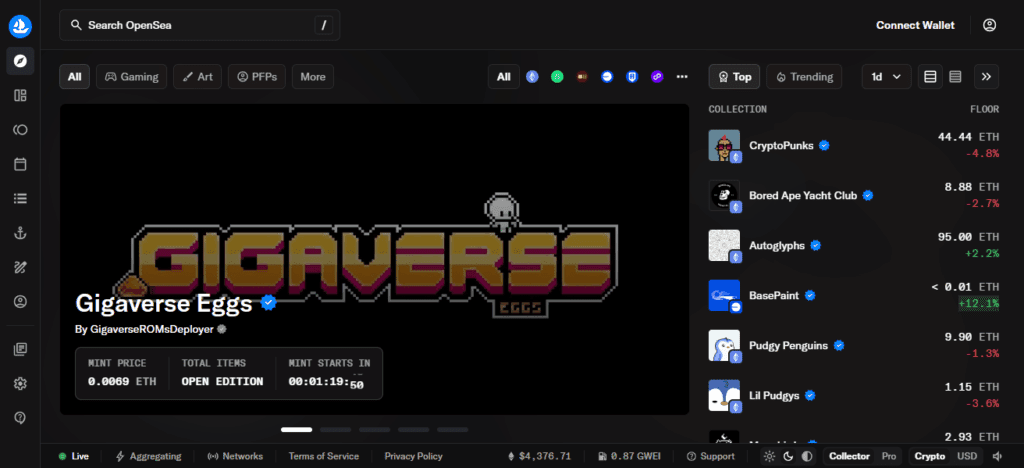Image resolution: width=1024 pixels, height=468 pixels.
Task: Click the anchor icon in left sidebar
Action: click(20, 233)
